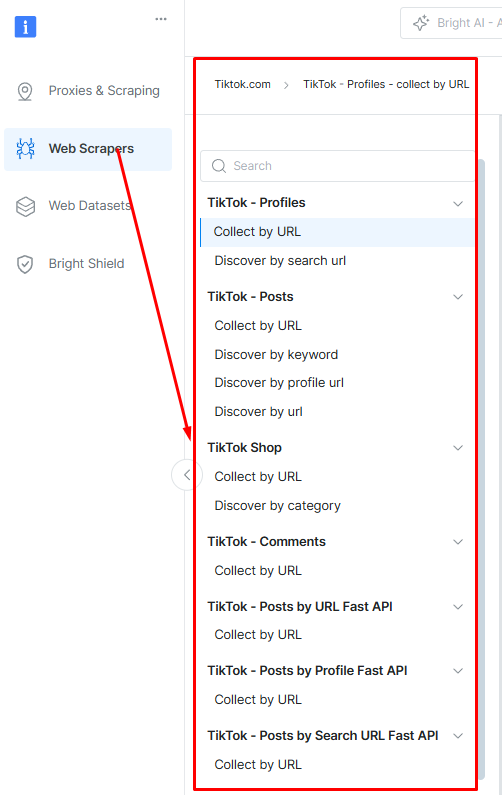This screenshot has width=502, height=795.
Task: Click the Bright AI sparkle icon
Action: [x=421, y=23]
